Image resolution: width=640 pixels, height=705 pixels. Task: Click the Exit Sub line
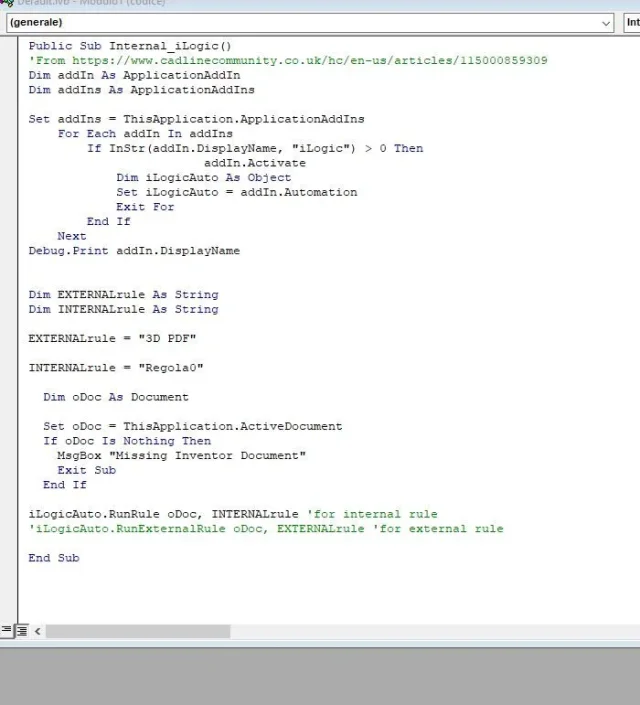click(87, 470)
